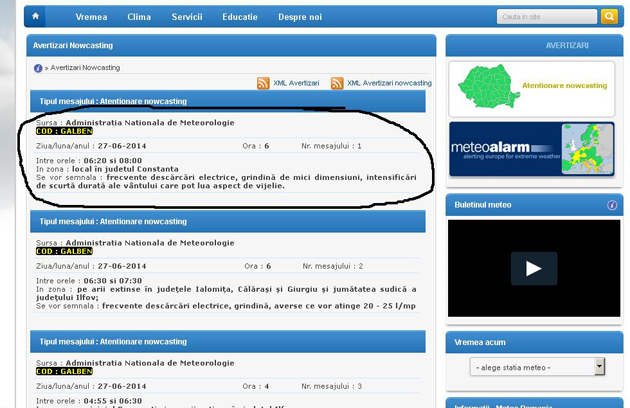Click the Home icon in navigation bar
Screen dimensions: 630x408
coord(36,17)
